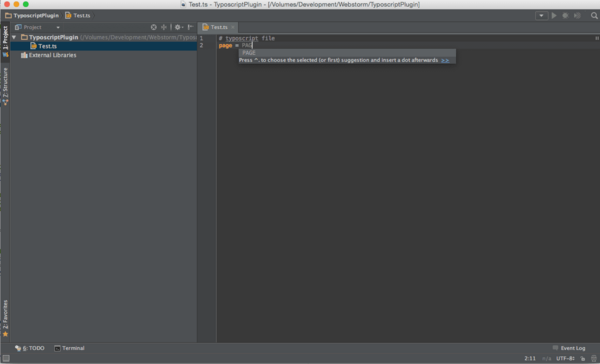This screenshot has height=364, width=600.
Task: Choose the PAGE completion suggestion
Action: 347,53
